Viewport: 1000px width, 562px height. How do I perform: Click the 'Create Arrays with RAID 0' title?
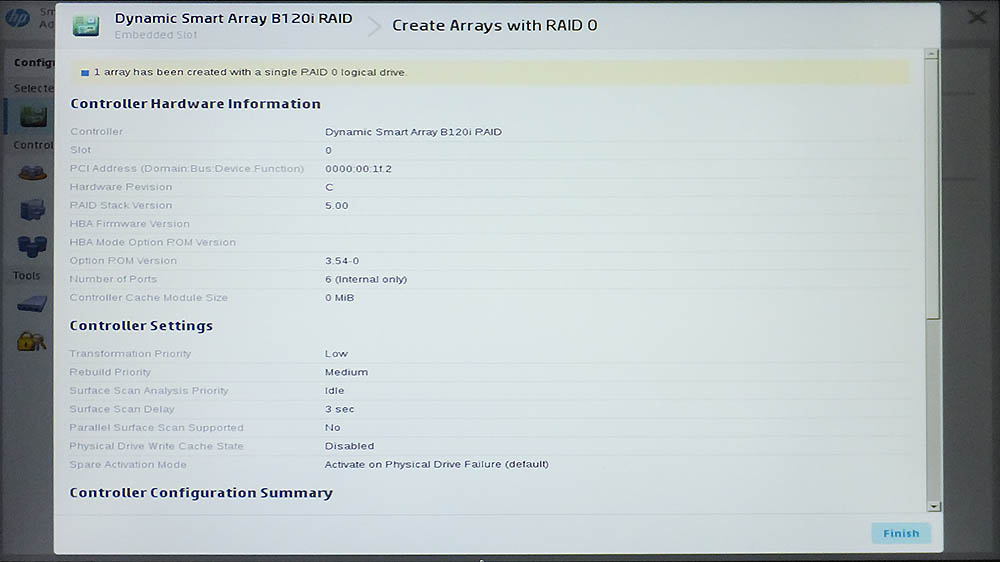[494, 26]
